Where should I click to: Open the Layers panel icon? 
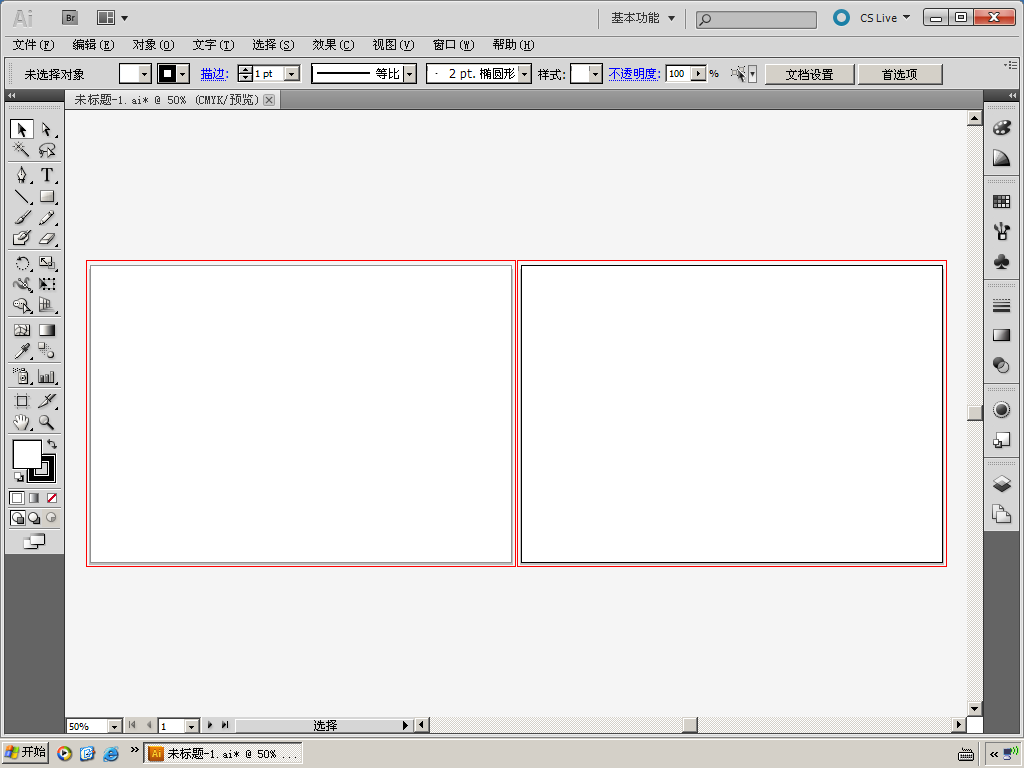[1001, 483]
